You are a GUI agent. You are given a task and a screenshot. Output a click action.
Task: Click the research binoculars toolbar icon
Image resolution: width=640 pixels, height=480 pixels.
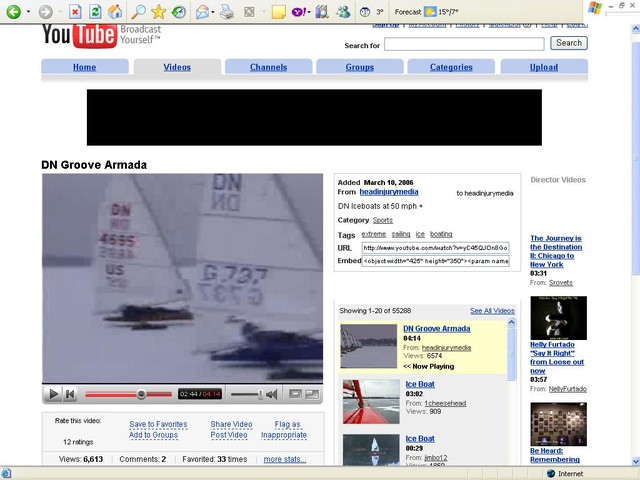(x=322, y=12)
